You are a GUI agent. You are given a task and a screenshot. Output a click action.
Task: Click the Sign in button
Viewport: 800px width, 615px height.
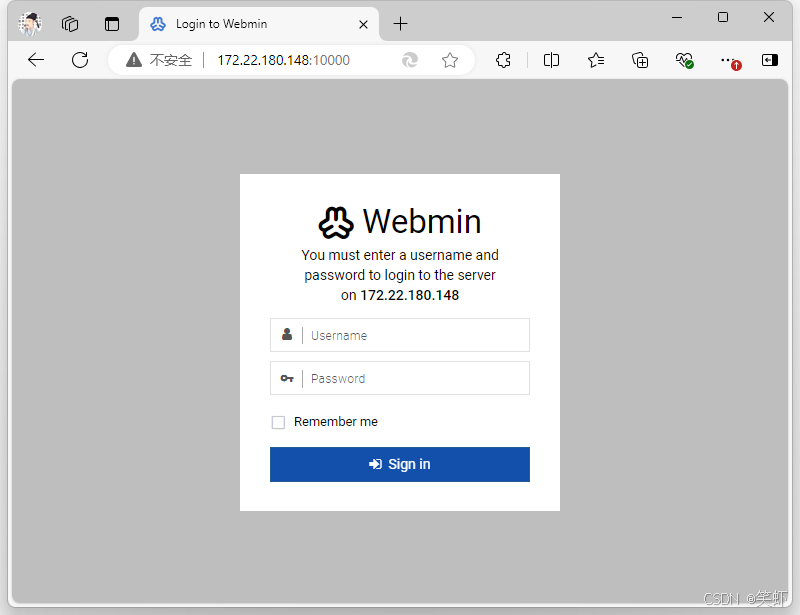[400, 464]
